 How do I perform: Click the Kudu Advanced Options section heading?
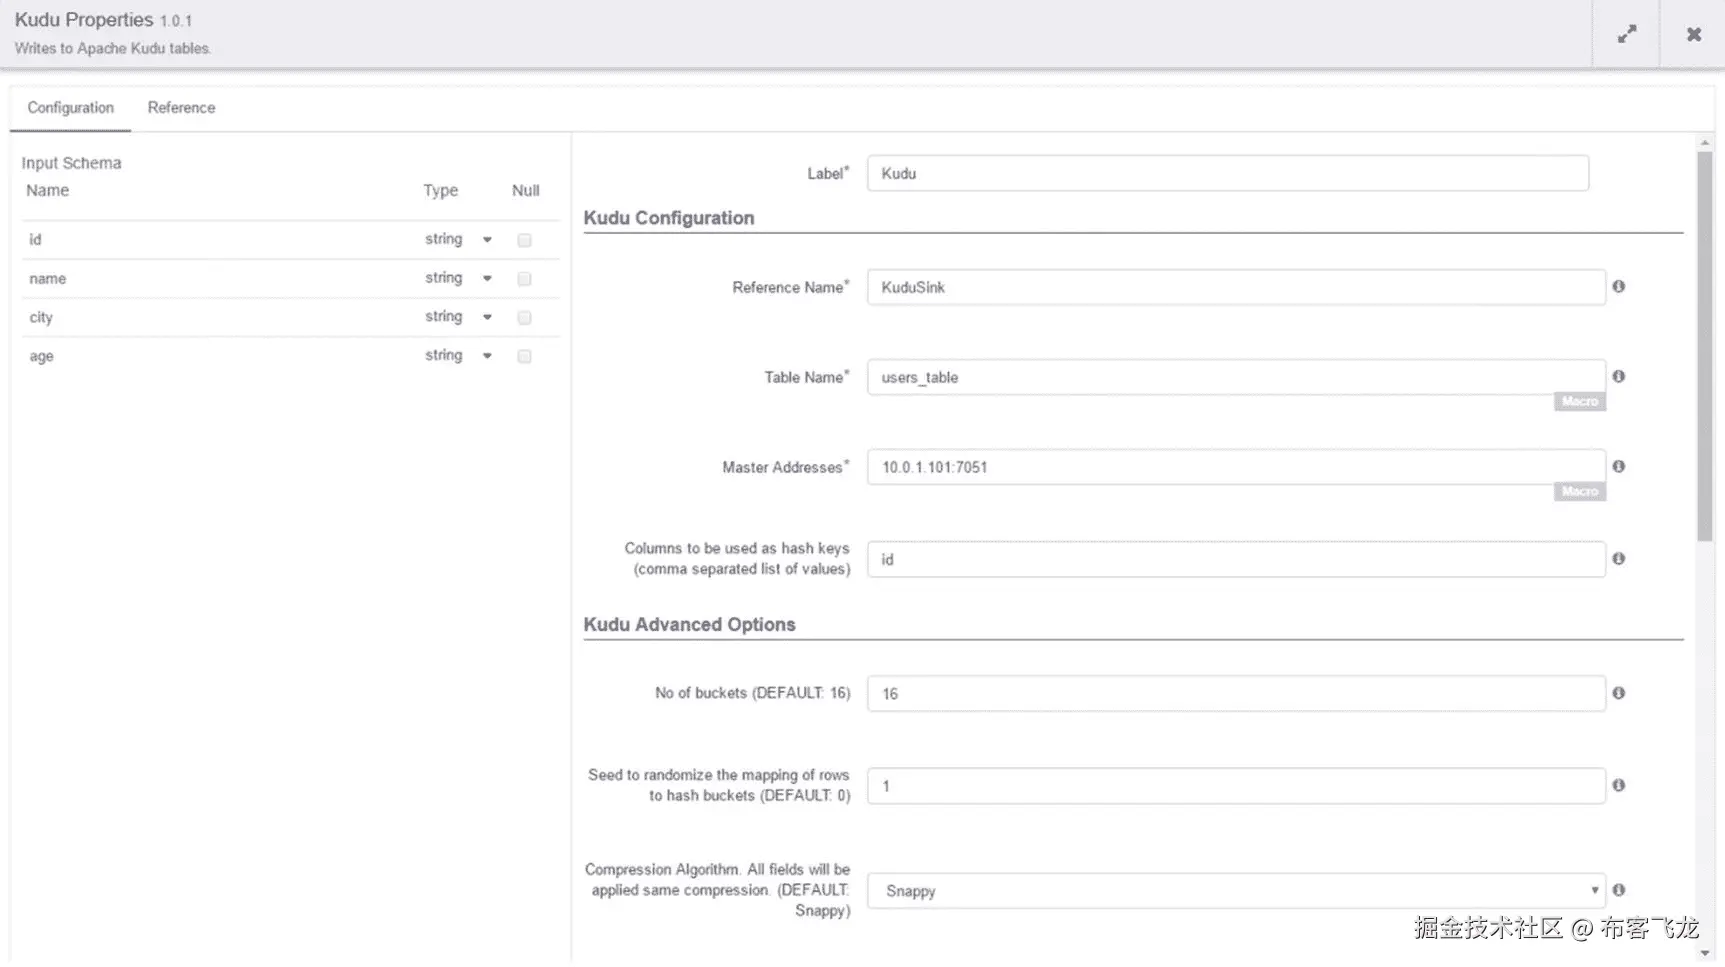point(690,625)
